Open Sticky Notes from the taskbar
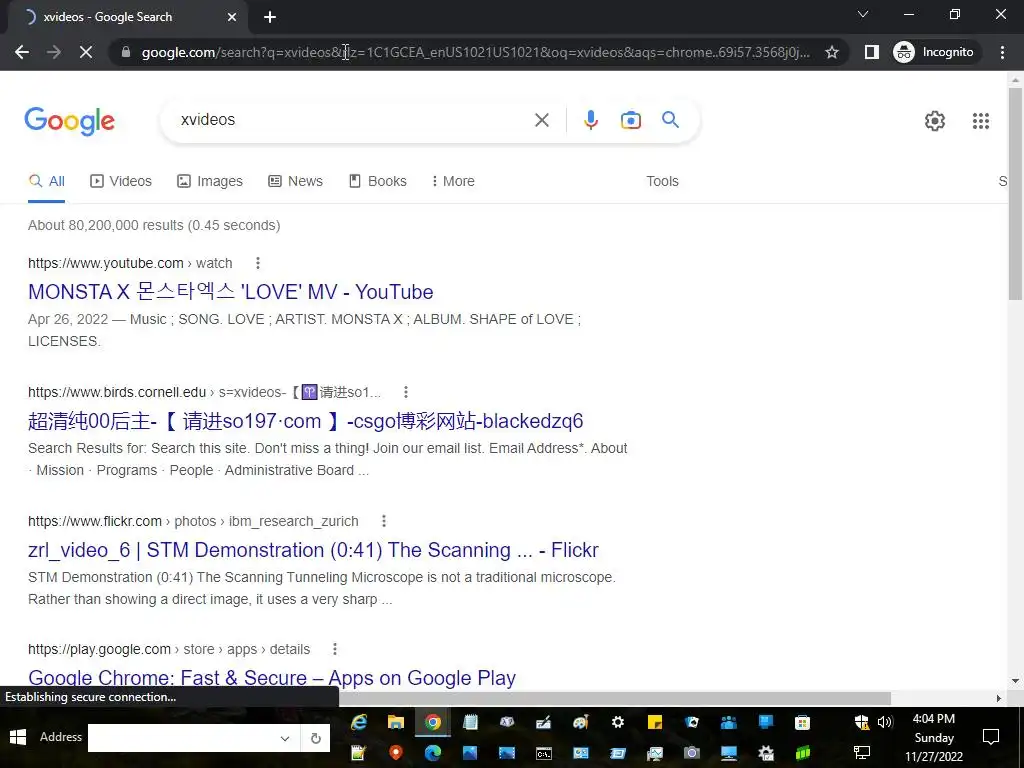The image size is (1024, 768). tap(654, 722)
